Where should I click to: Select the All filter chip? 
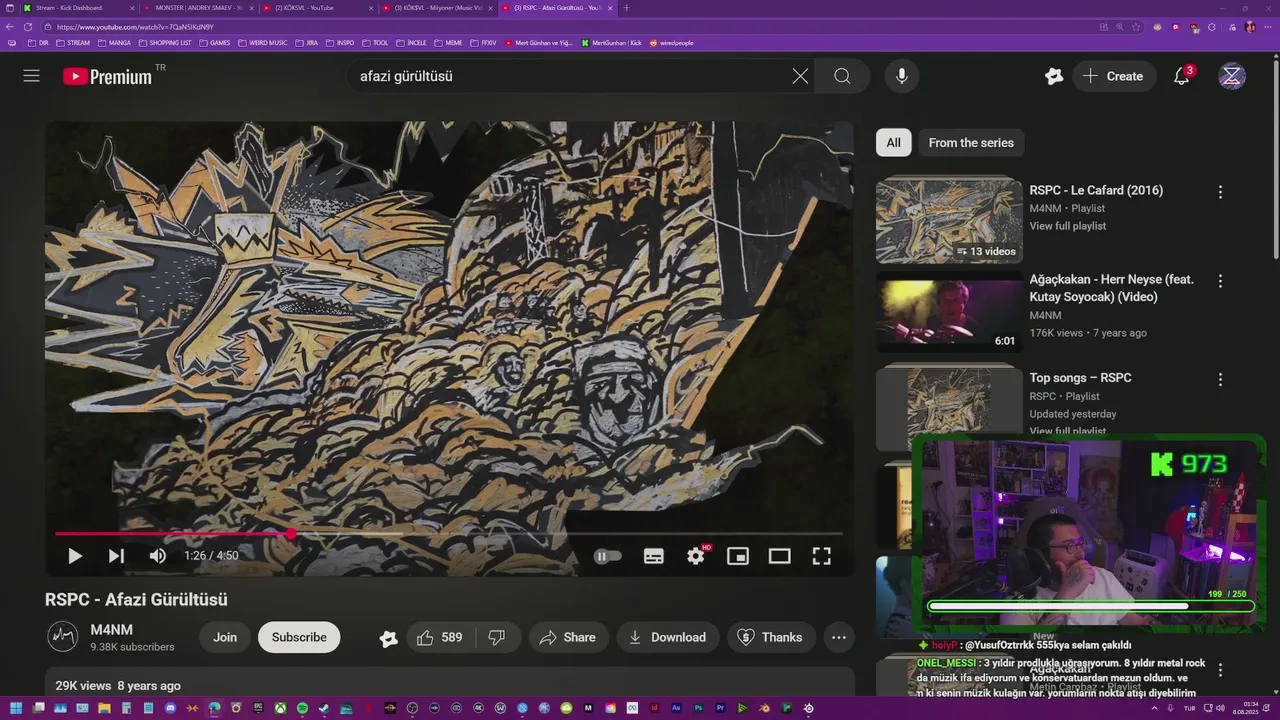(x=893, y=143)
